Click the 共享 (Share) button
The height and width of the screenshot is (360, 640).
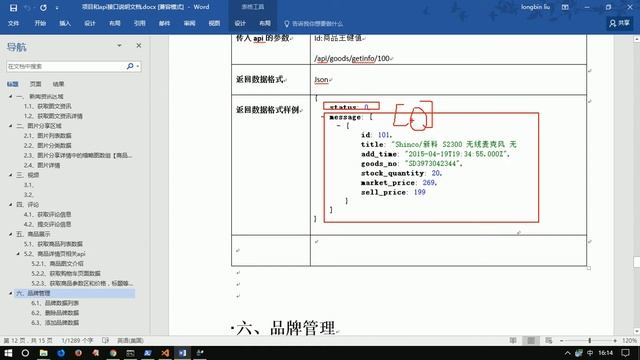(620, 23)
